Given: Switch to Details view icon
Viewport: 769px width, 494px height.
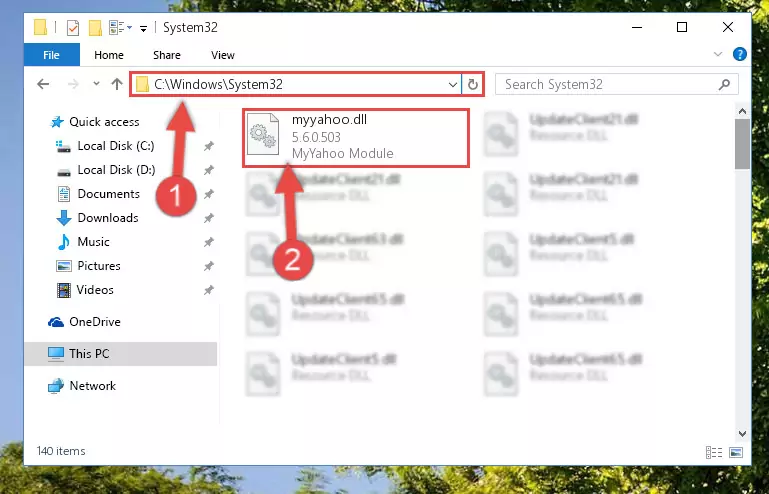Looking at the screenshot, I should (714, 452).
